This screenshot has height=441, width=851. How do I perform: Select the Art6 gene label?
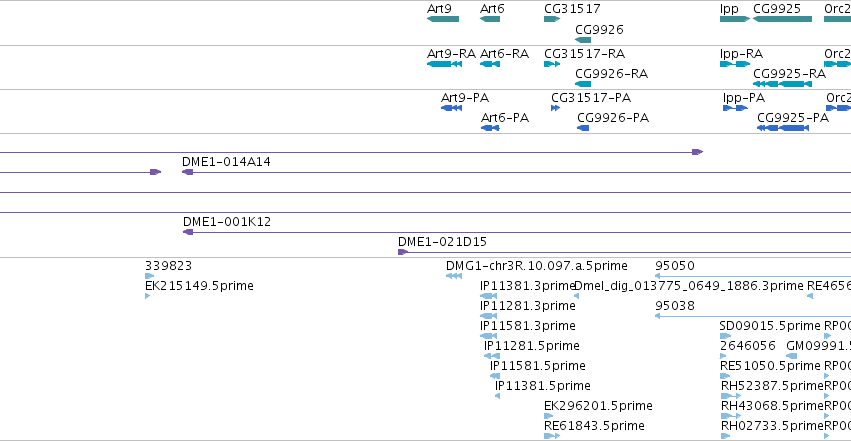click(492, 9)
